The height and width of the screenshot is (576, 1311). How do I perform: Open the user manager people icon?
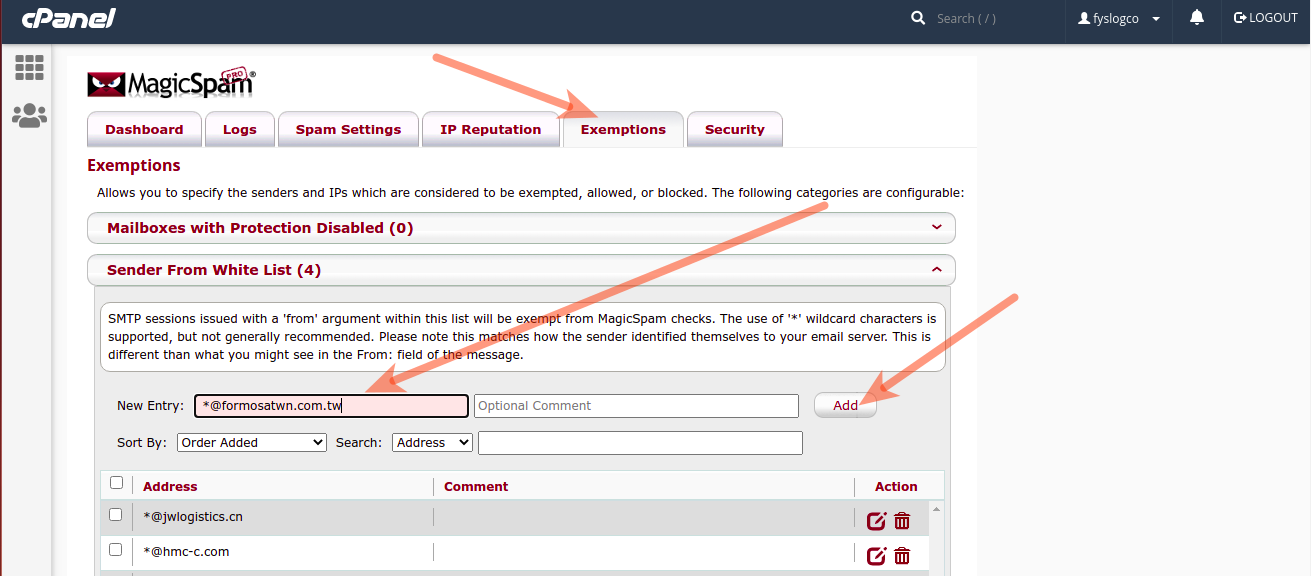coord(29,115)
